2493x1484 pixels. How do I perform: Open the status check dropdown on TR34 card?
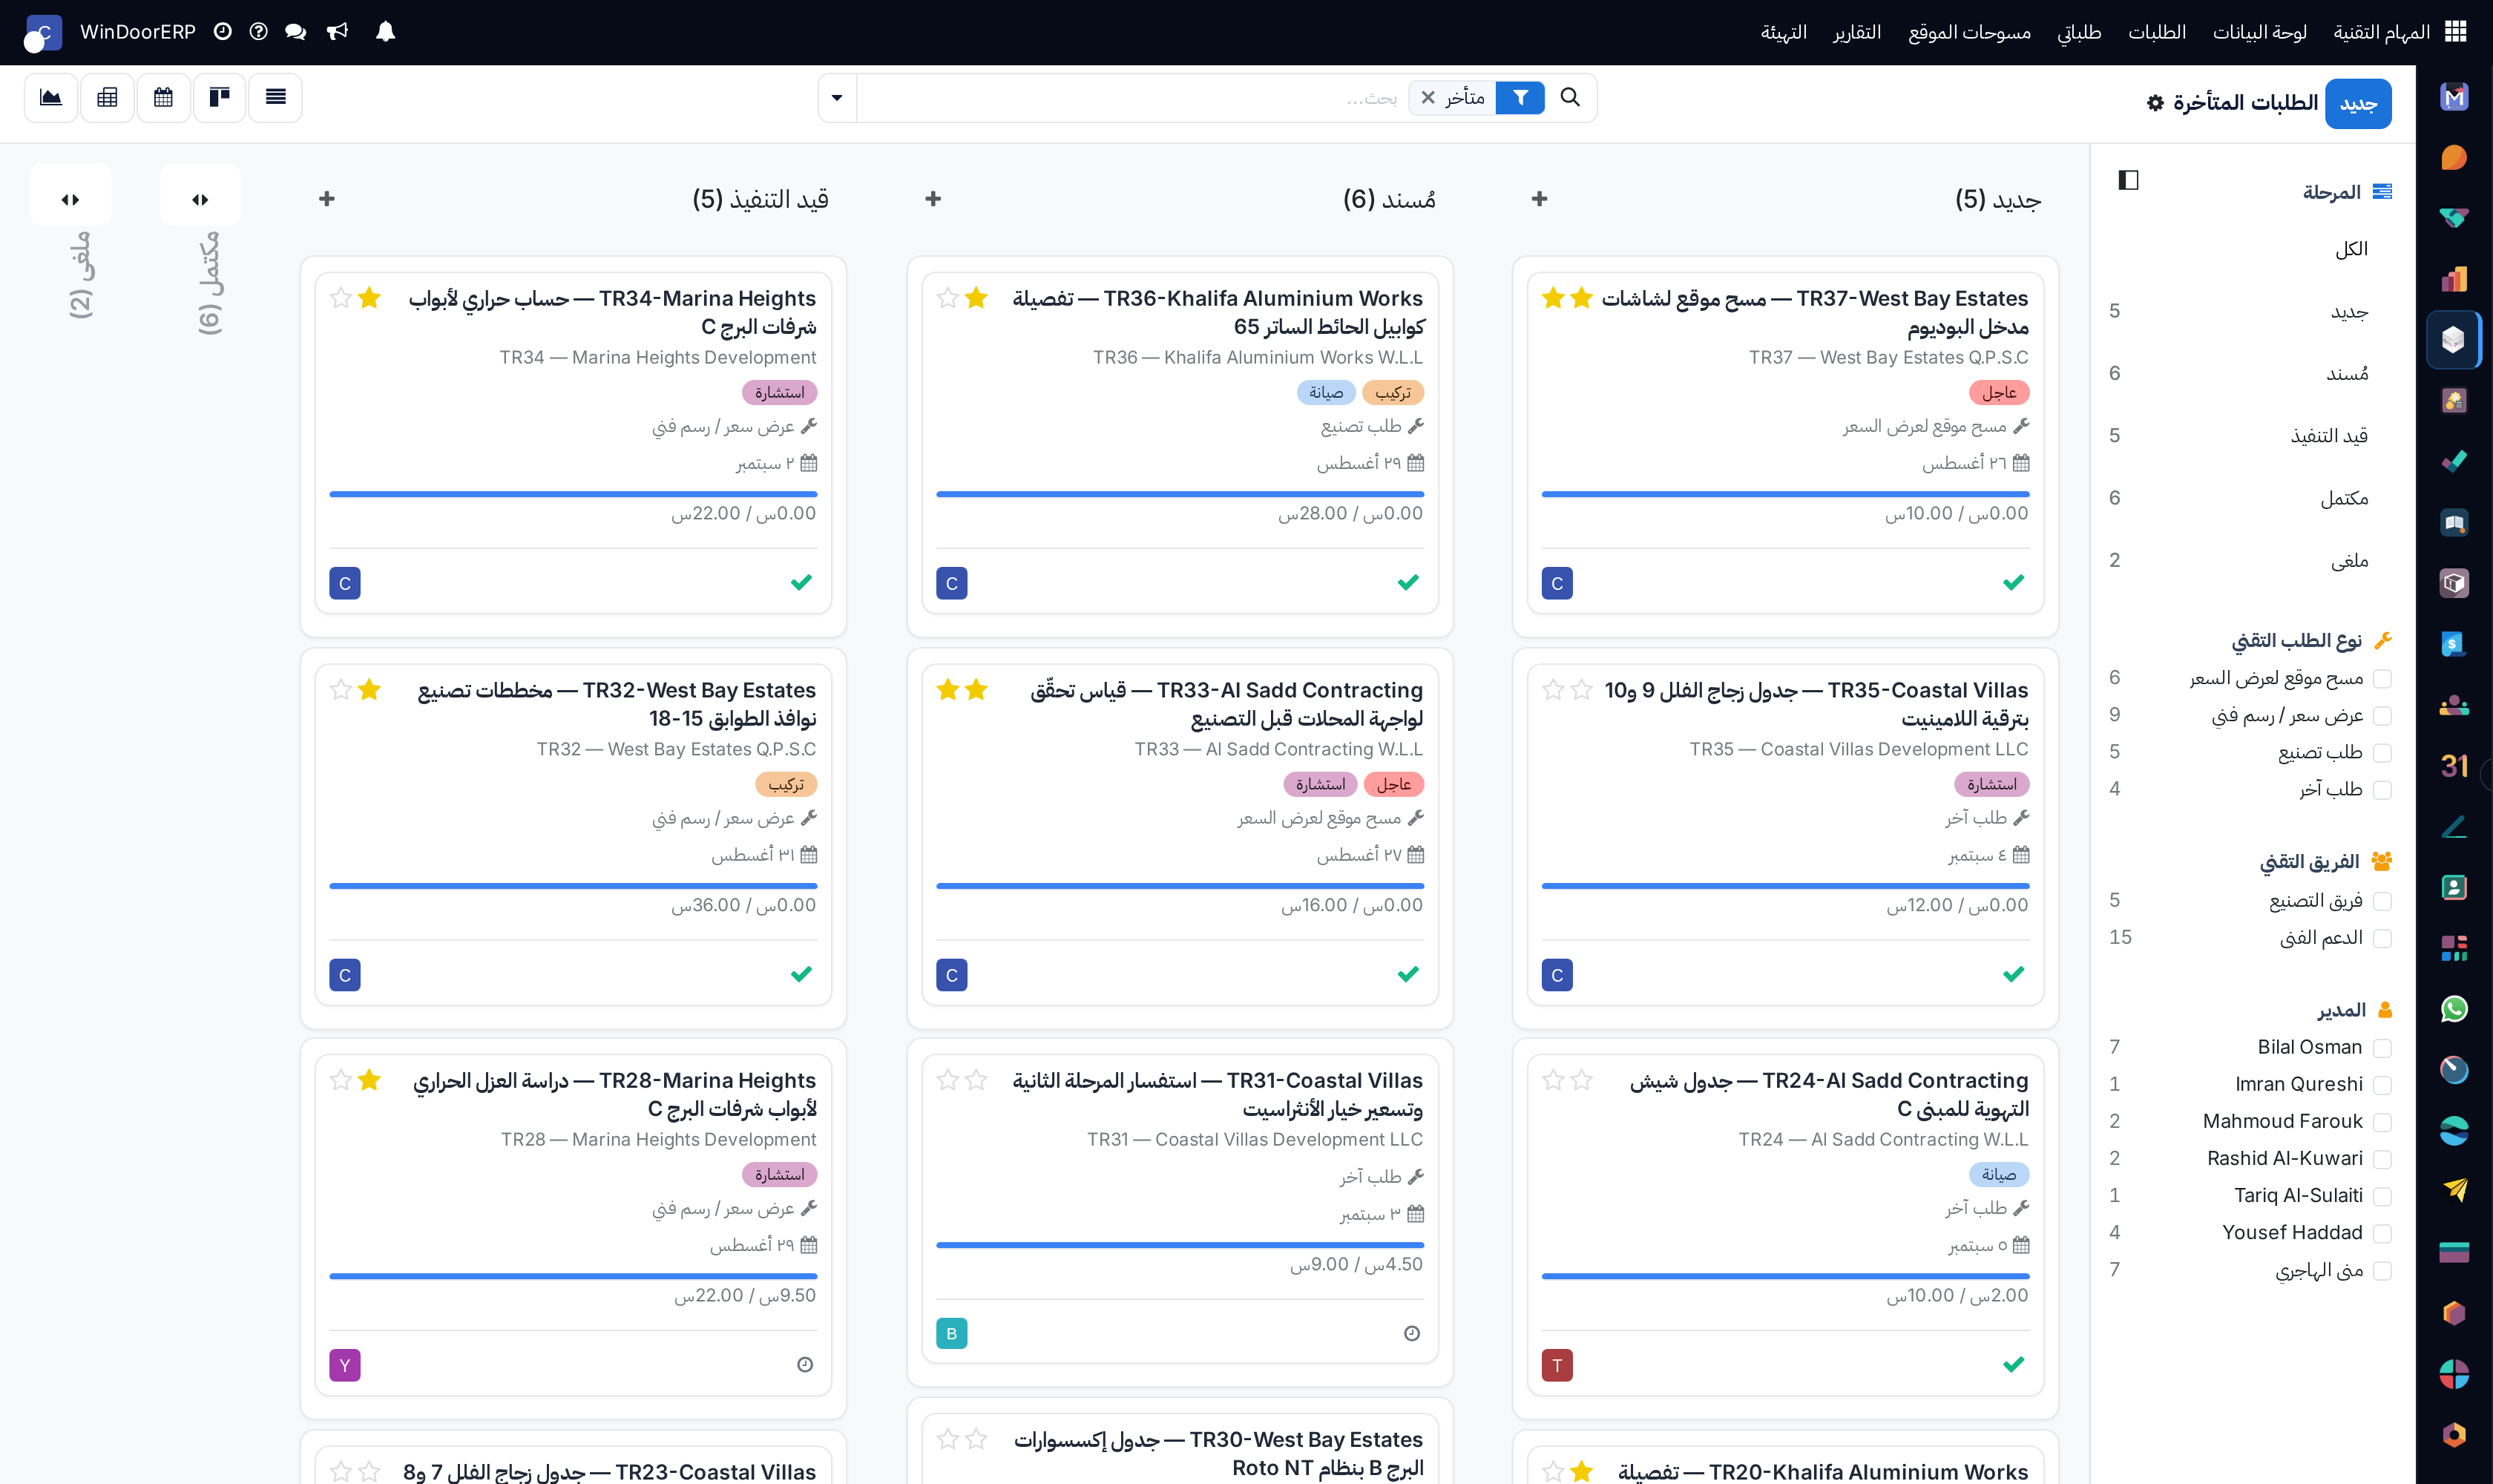[x=801, y=582]
